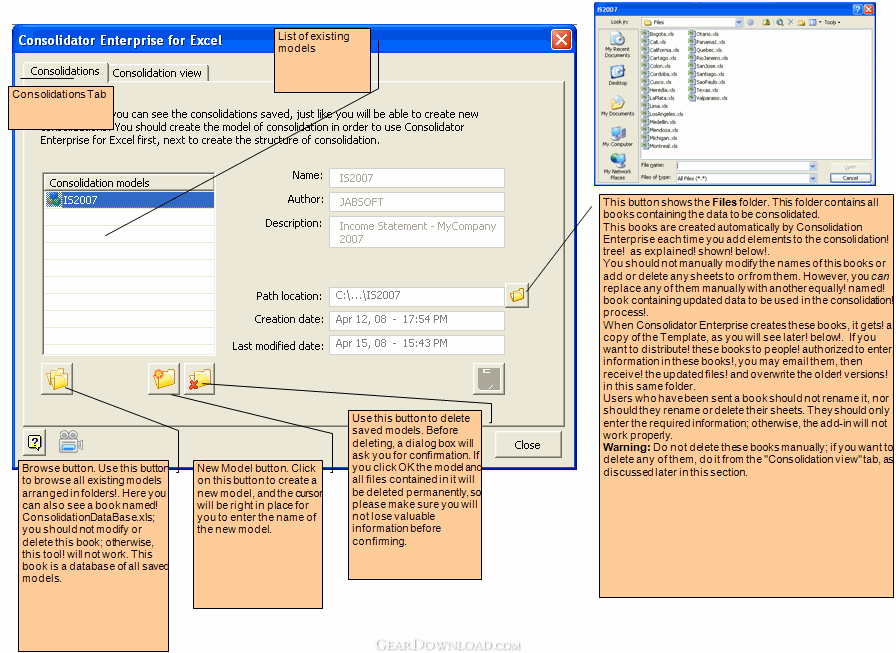Select Lima.xls in the file list
Screen dimensions: 896x653
(655, 106)
